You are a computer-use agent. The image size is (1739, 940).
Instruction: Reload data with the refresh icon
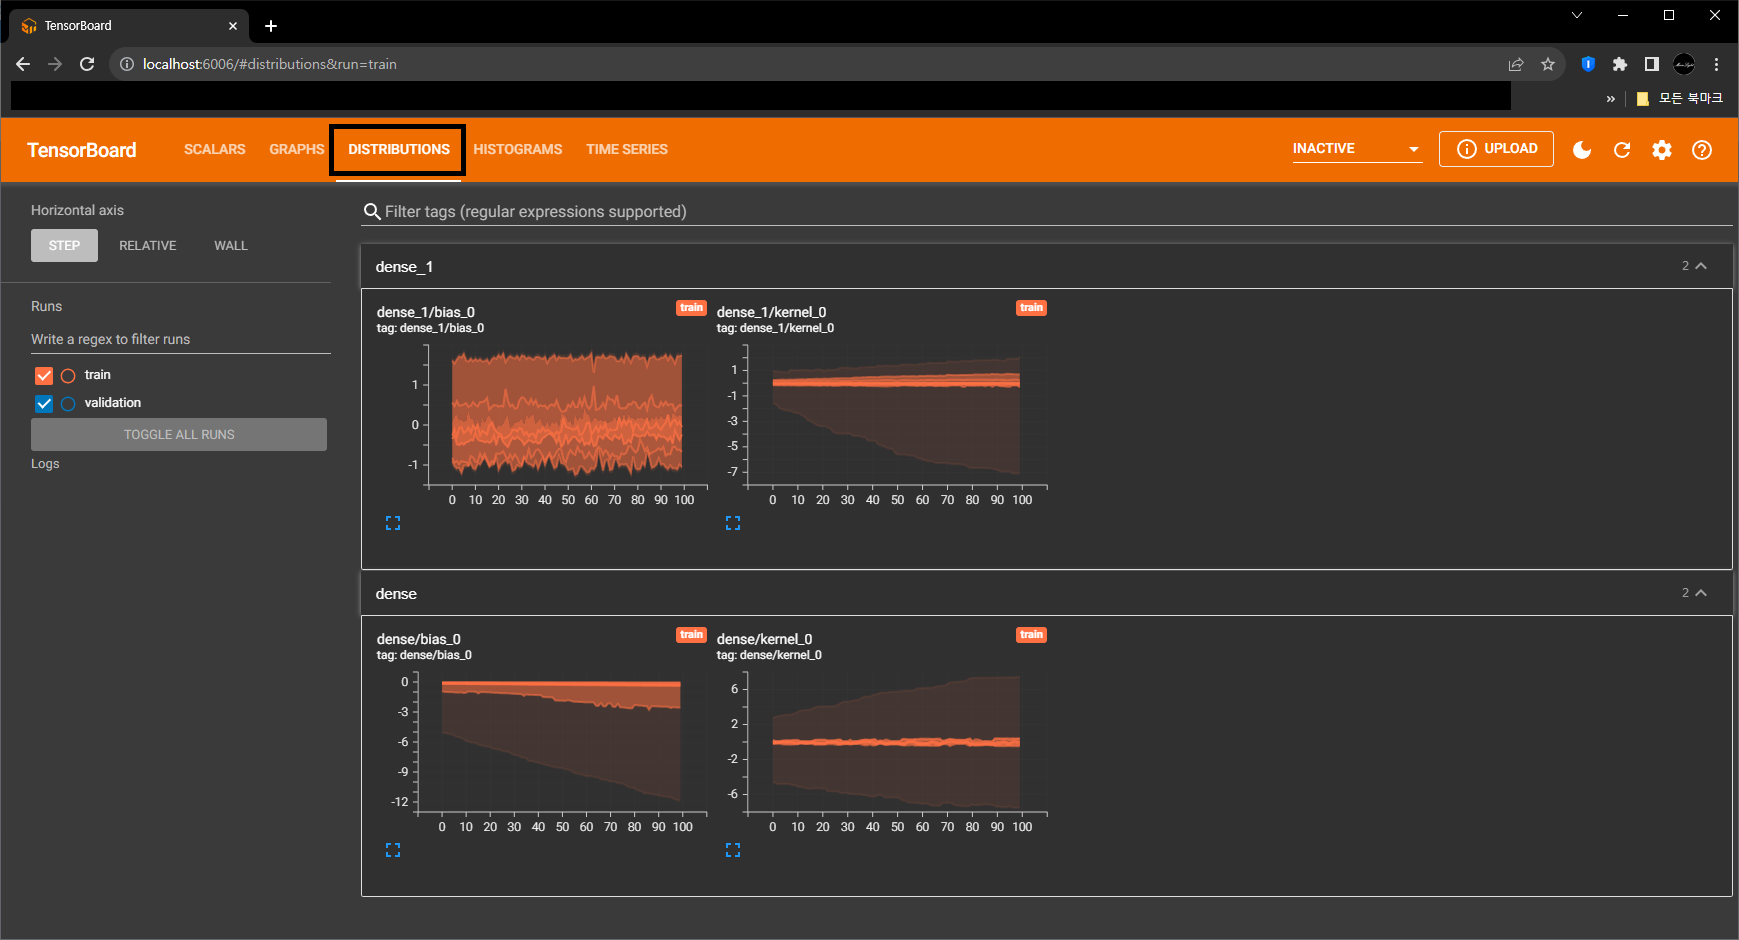tap(1622, 150)
